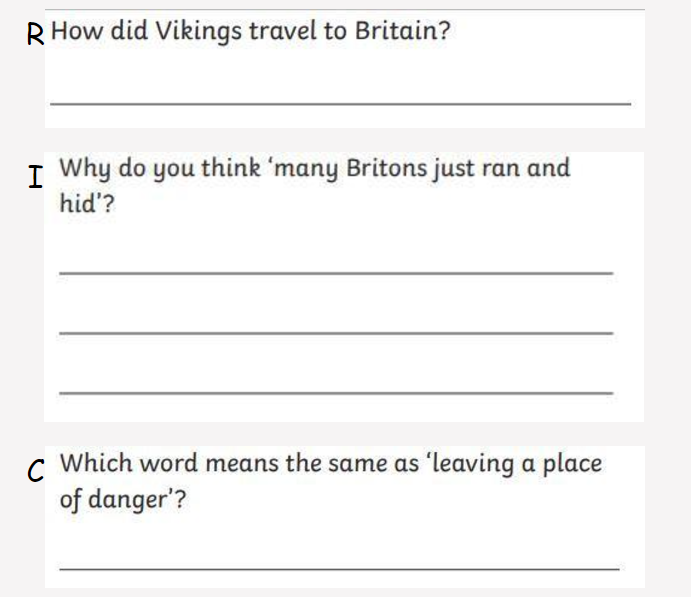Click the word 'How' in first question

tap(77, 31)
